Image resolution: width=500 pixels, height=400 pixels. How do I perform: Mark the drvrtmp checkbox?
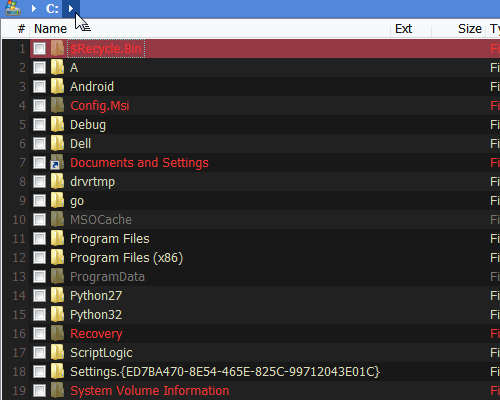tap(39, 182)
